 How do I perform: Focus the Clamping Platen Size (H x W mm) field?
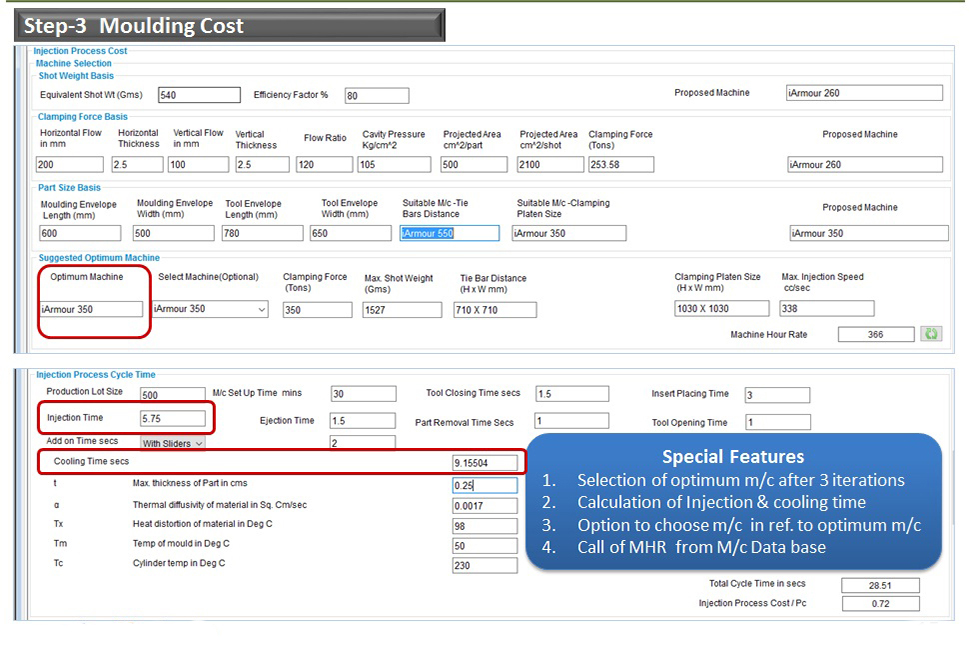pyautogui.click(x=722, y=309)
